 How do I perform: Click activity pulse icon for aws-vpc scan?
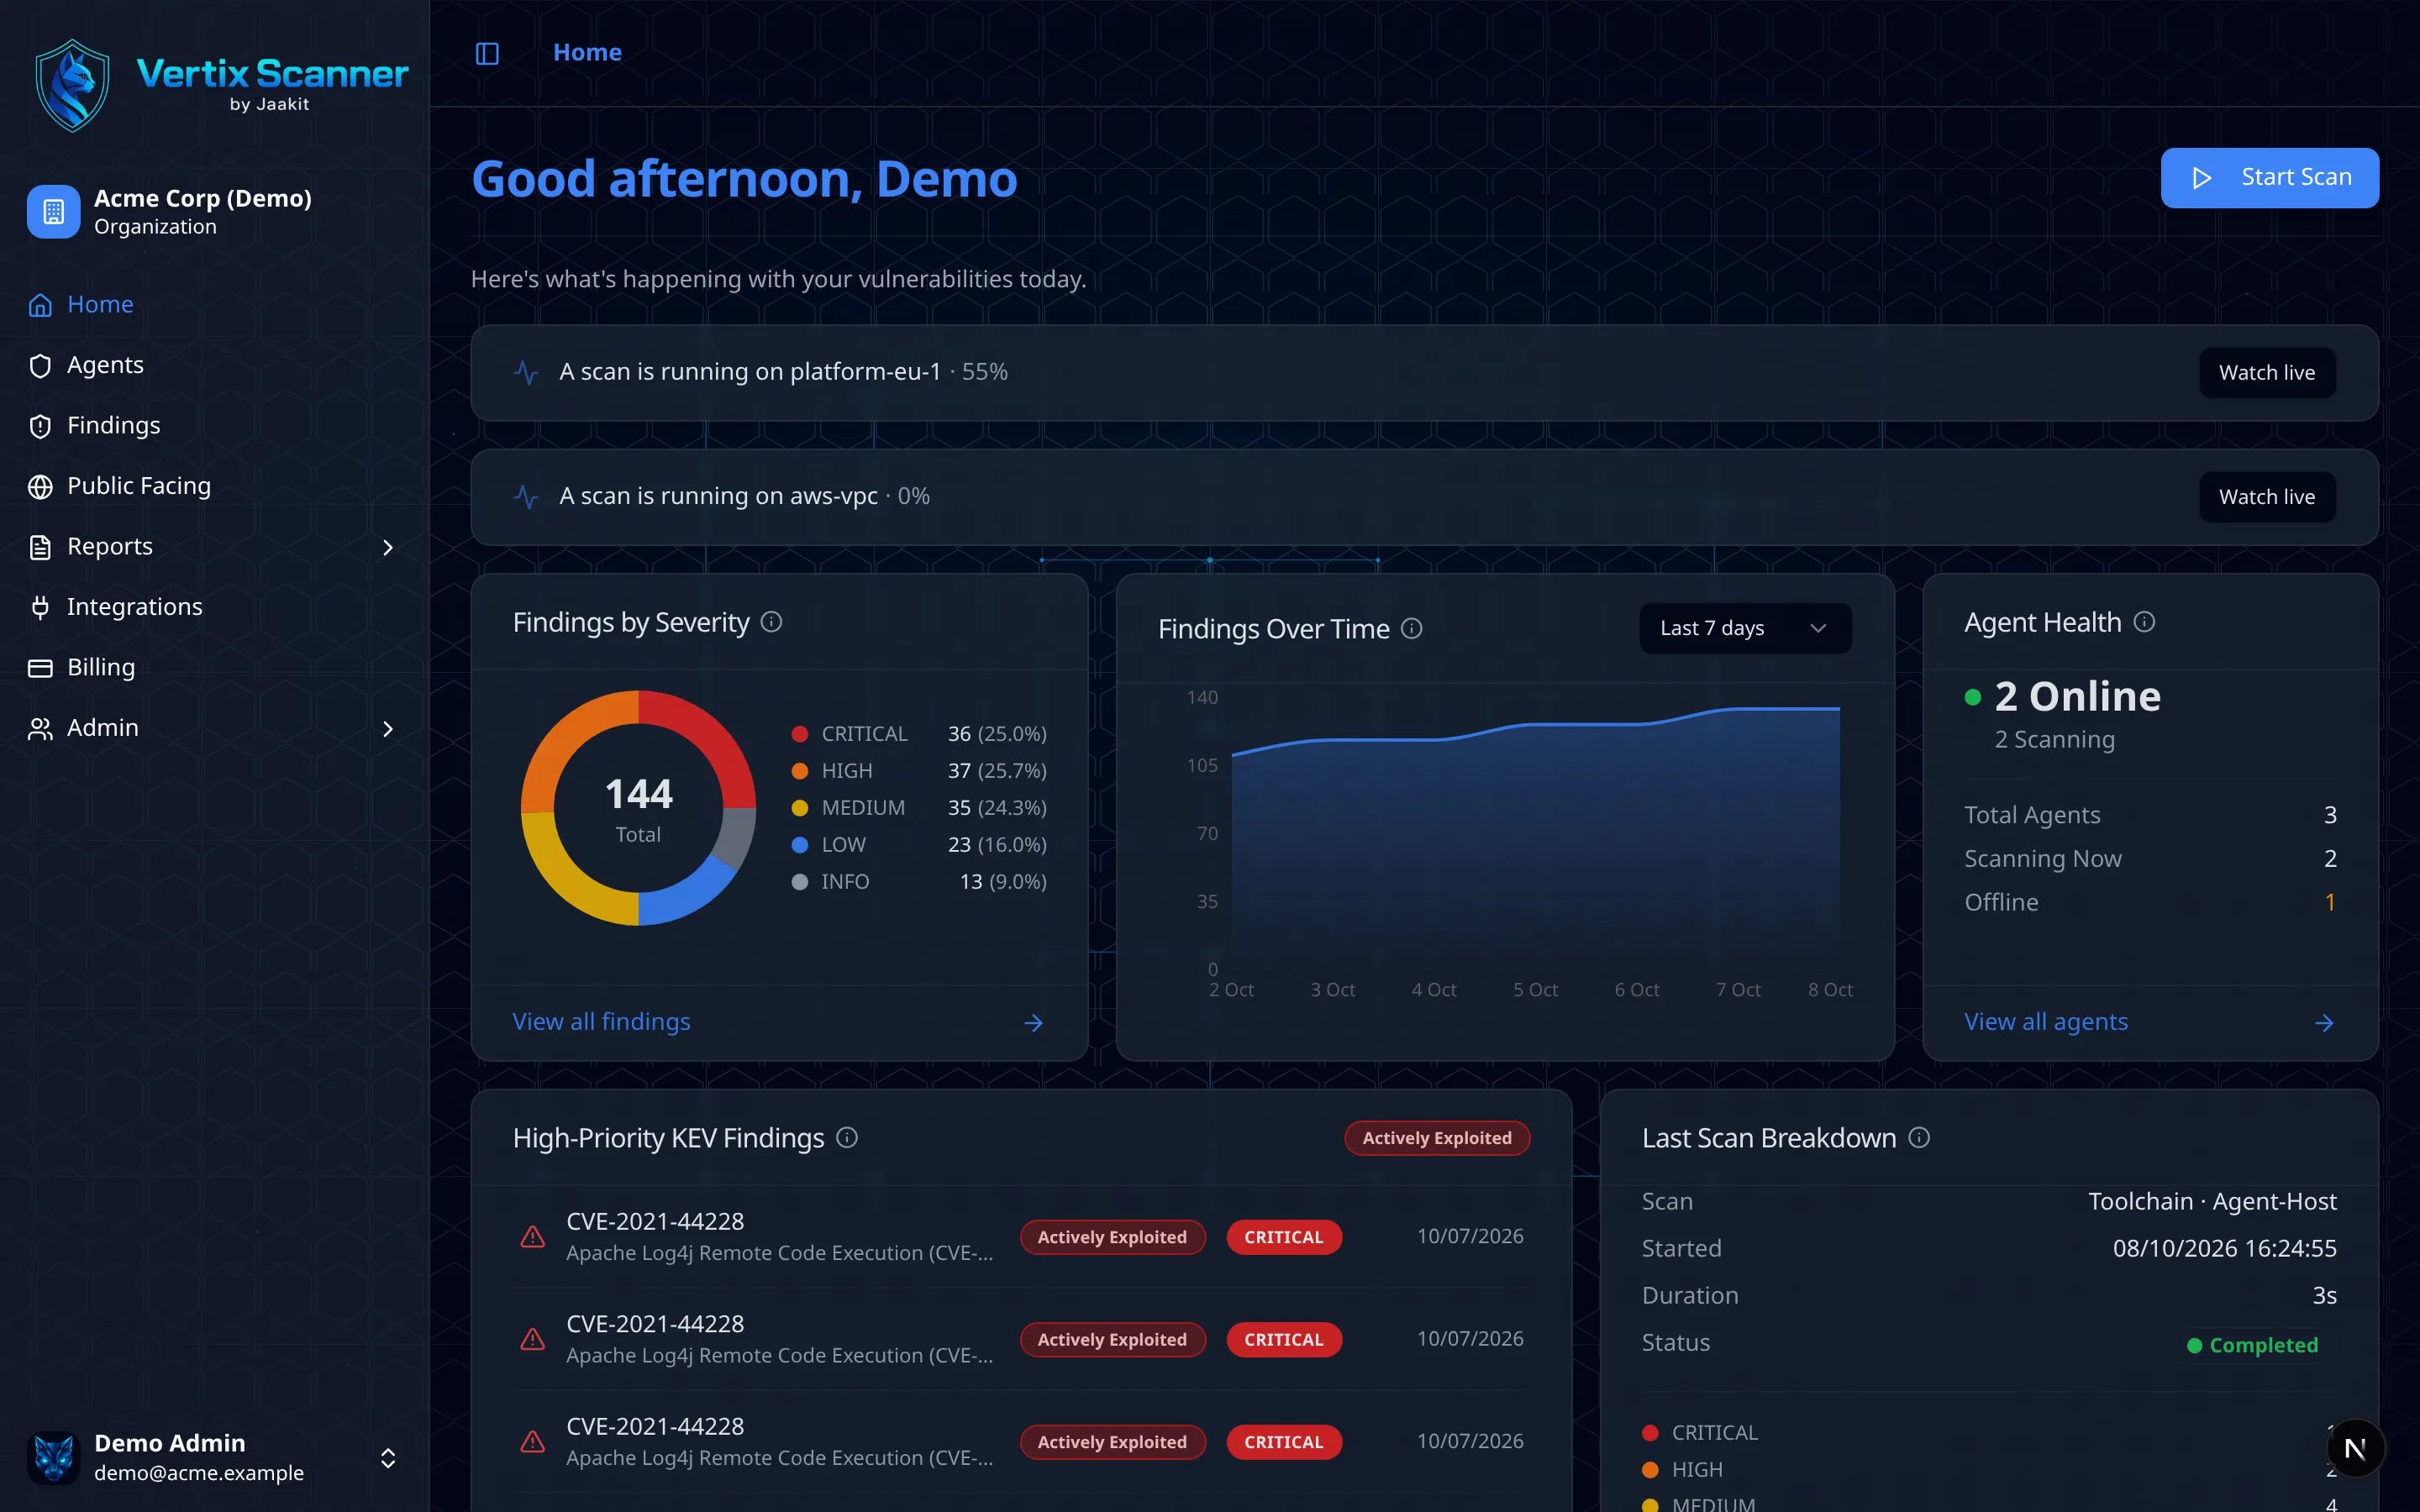point(526,497)
